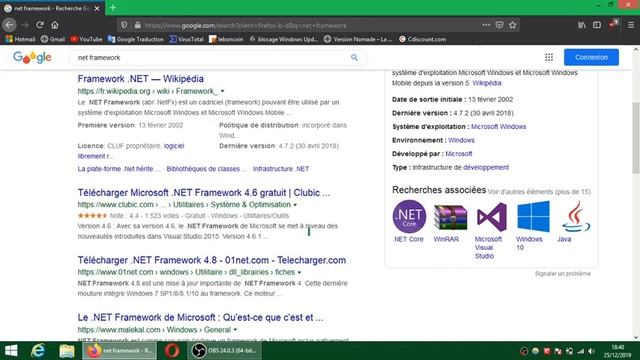Click the red extension icon in toolbar

(x=613, y=24)
